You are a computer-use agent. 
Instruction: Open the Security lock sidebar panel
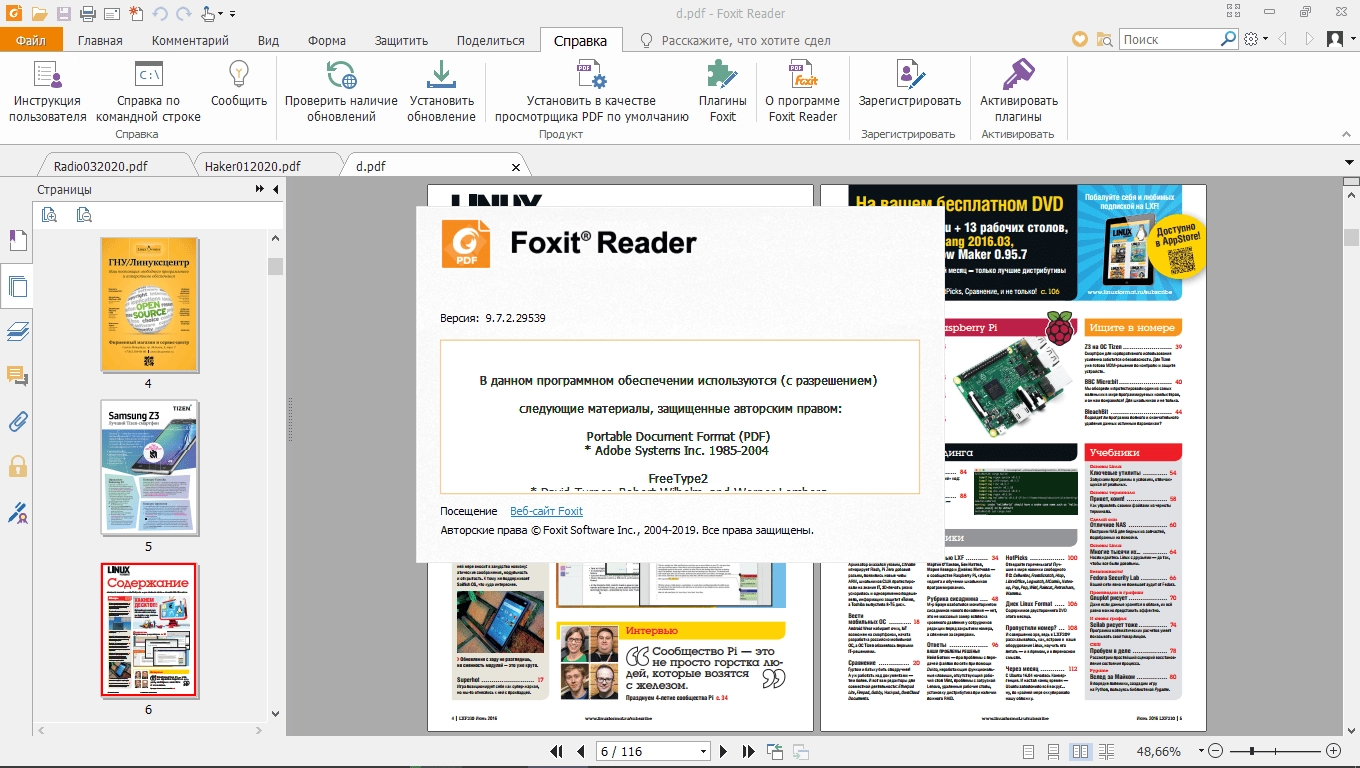17,466
